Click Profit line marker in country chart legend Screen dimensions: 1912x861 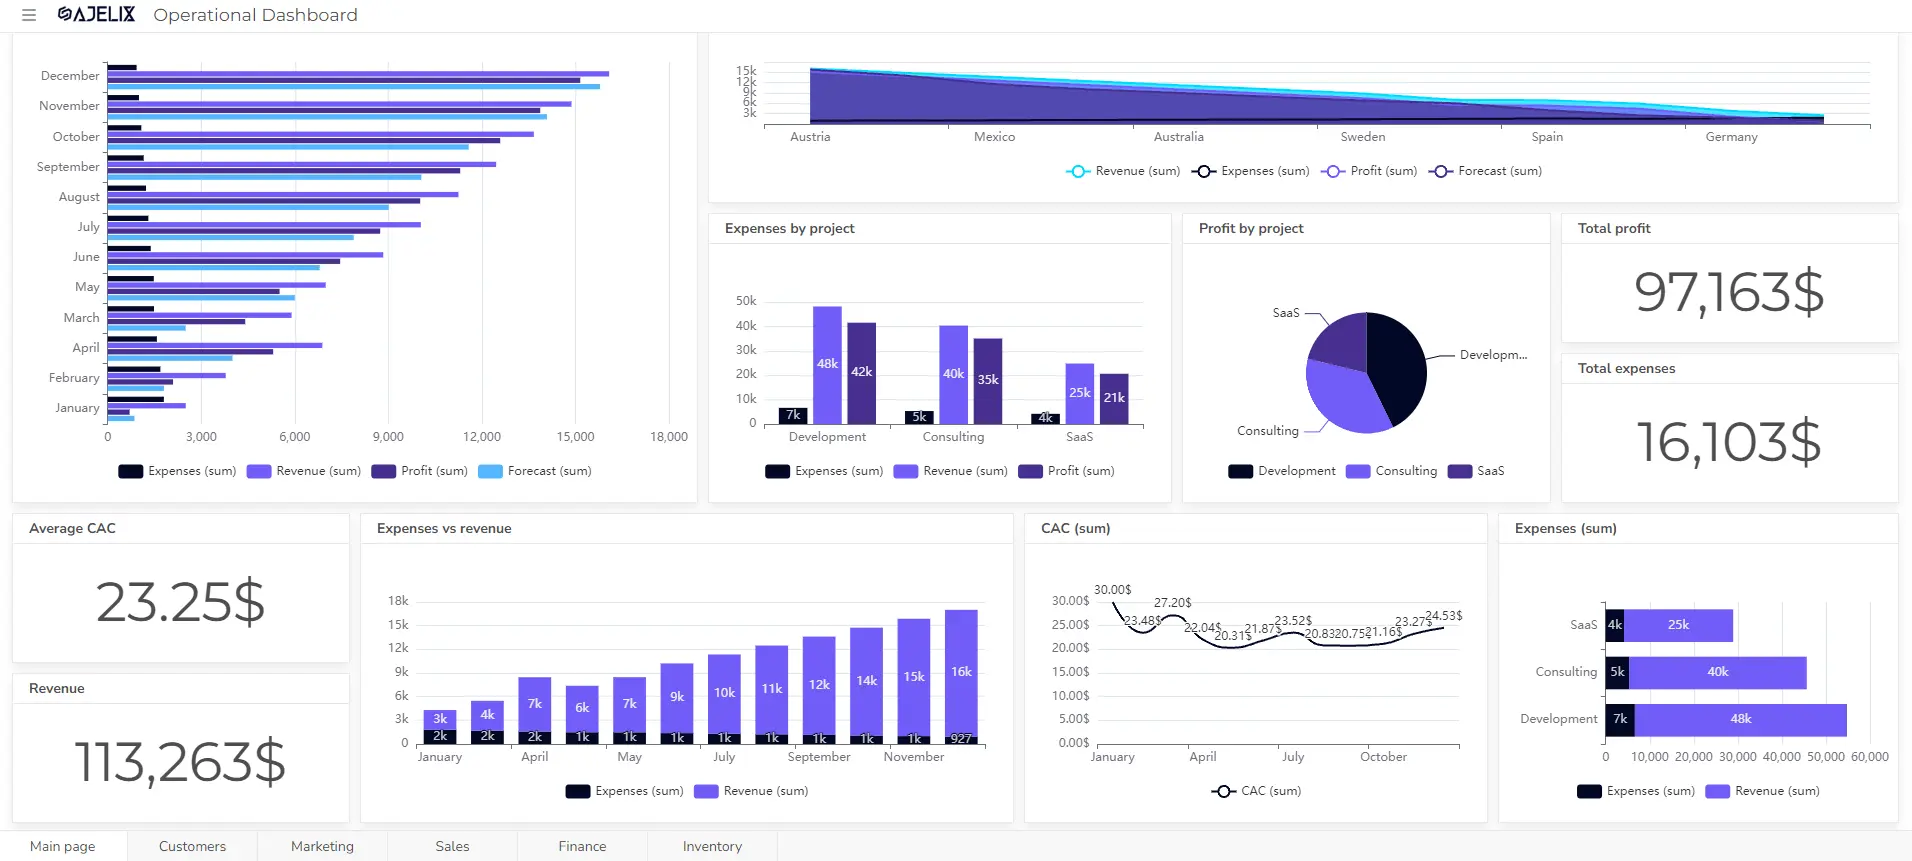click(1332, 172)
